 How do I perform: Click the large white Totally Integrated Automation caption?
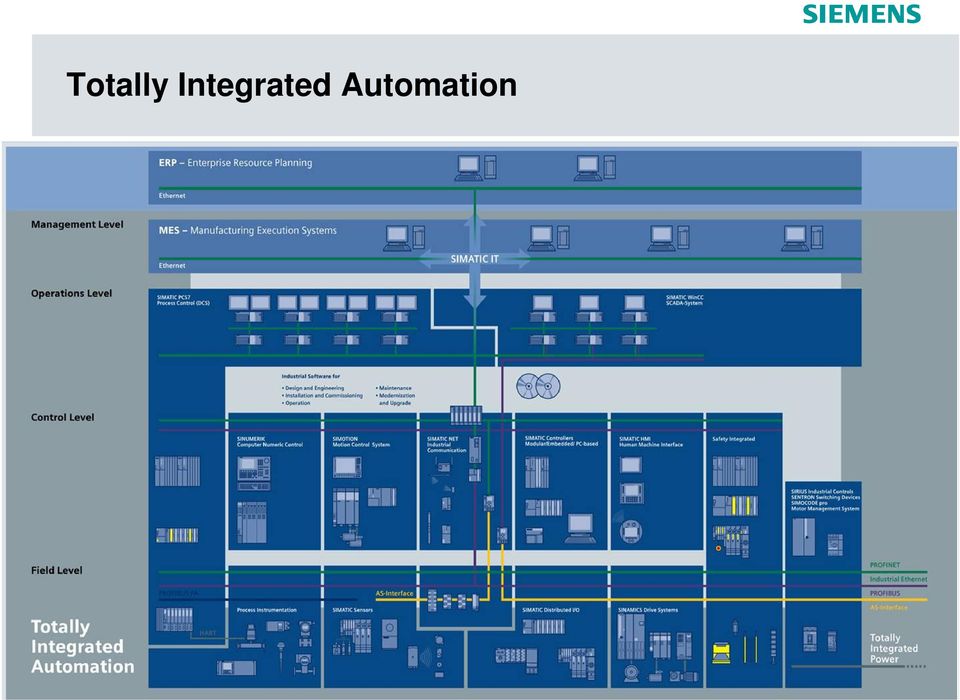click(x=82, y=647)
